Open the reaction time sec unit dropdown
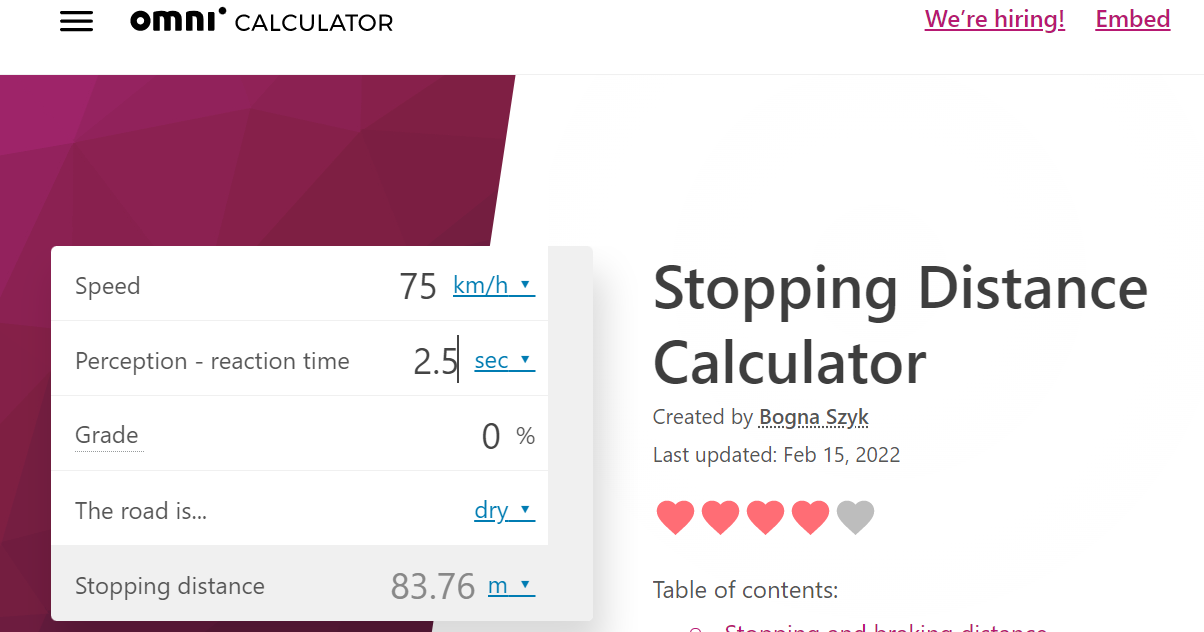 coord(504,361)
